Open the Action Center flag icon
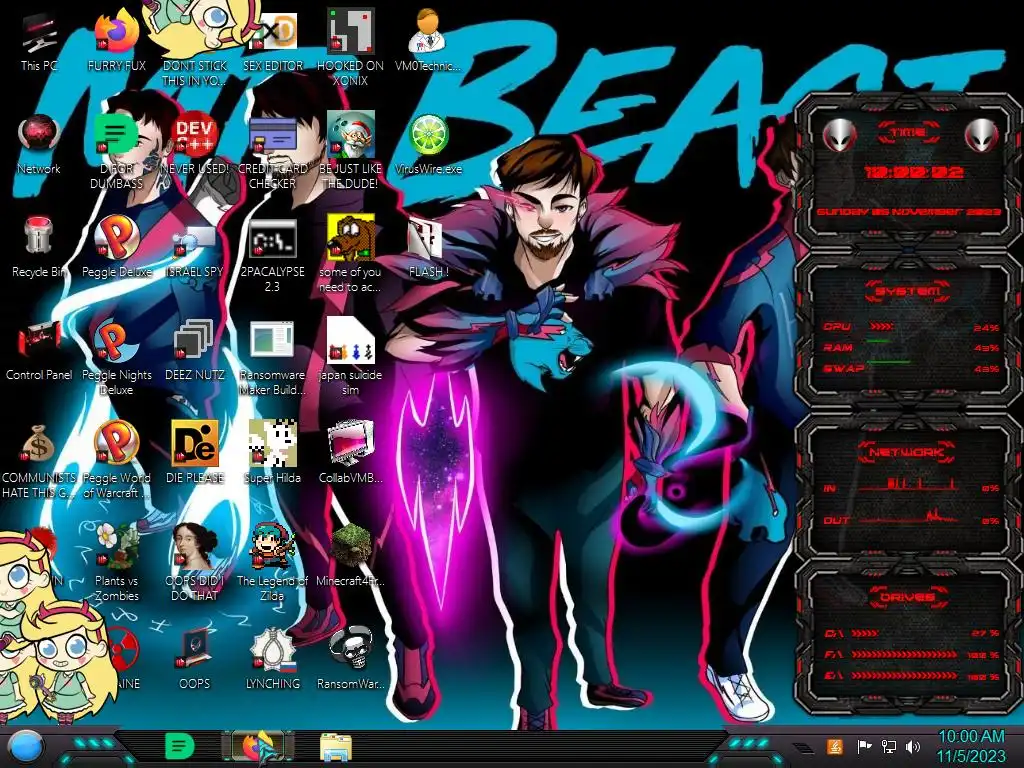1024x768 pixels. pyautogui.click(x=865, y=746)
